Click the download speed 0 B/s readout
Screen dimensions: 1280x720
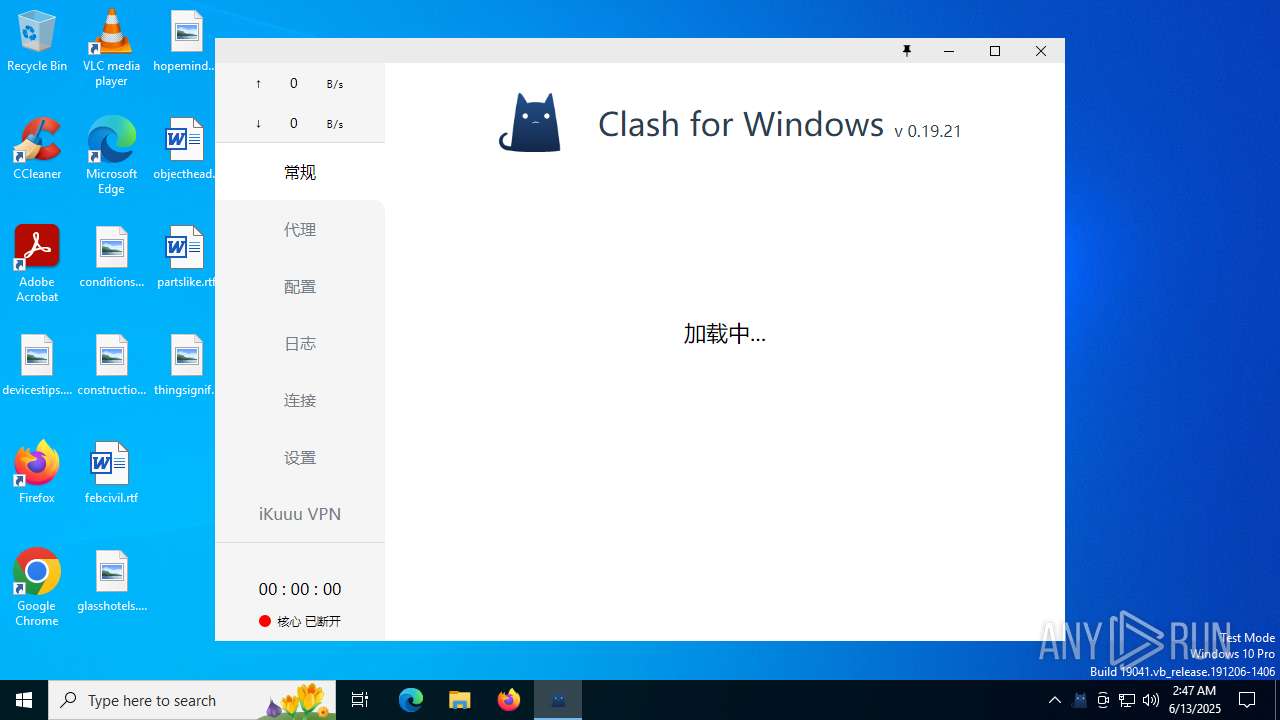pos(300,123)
